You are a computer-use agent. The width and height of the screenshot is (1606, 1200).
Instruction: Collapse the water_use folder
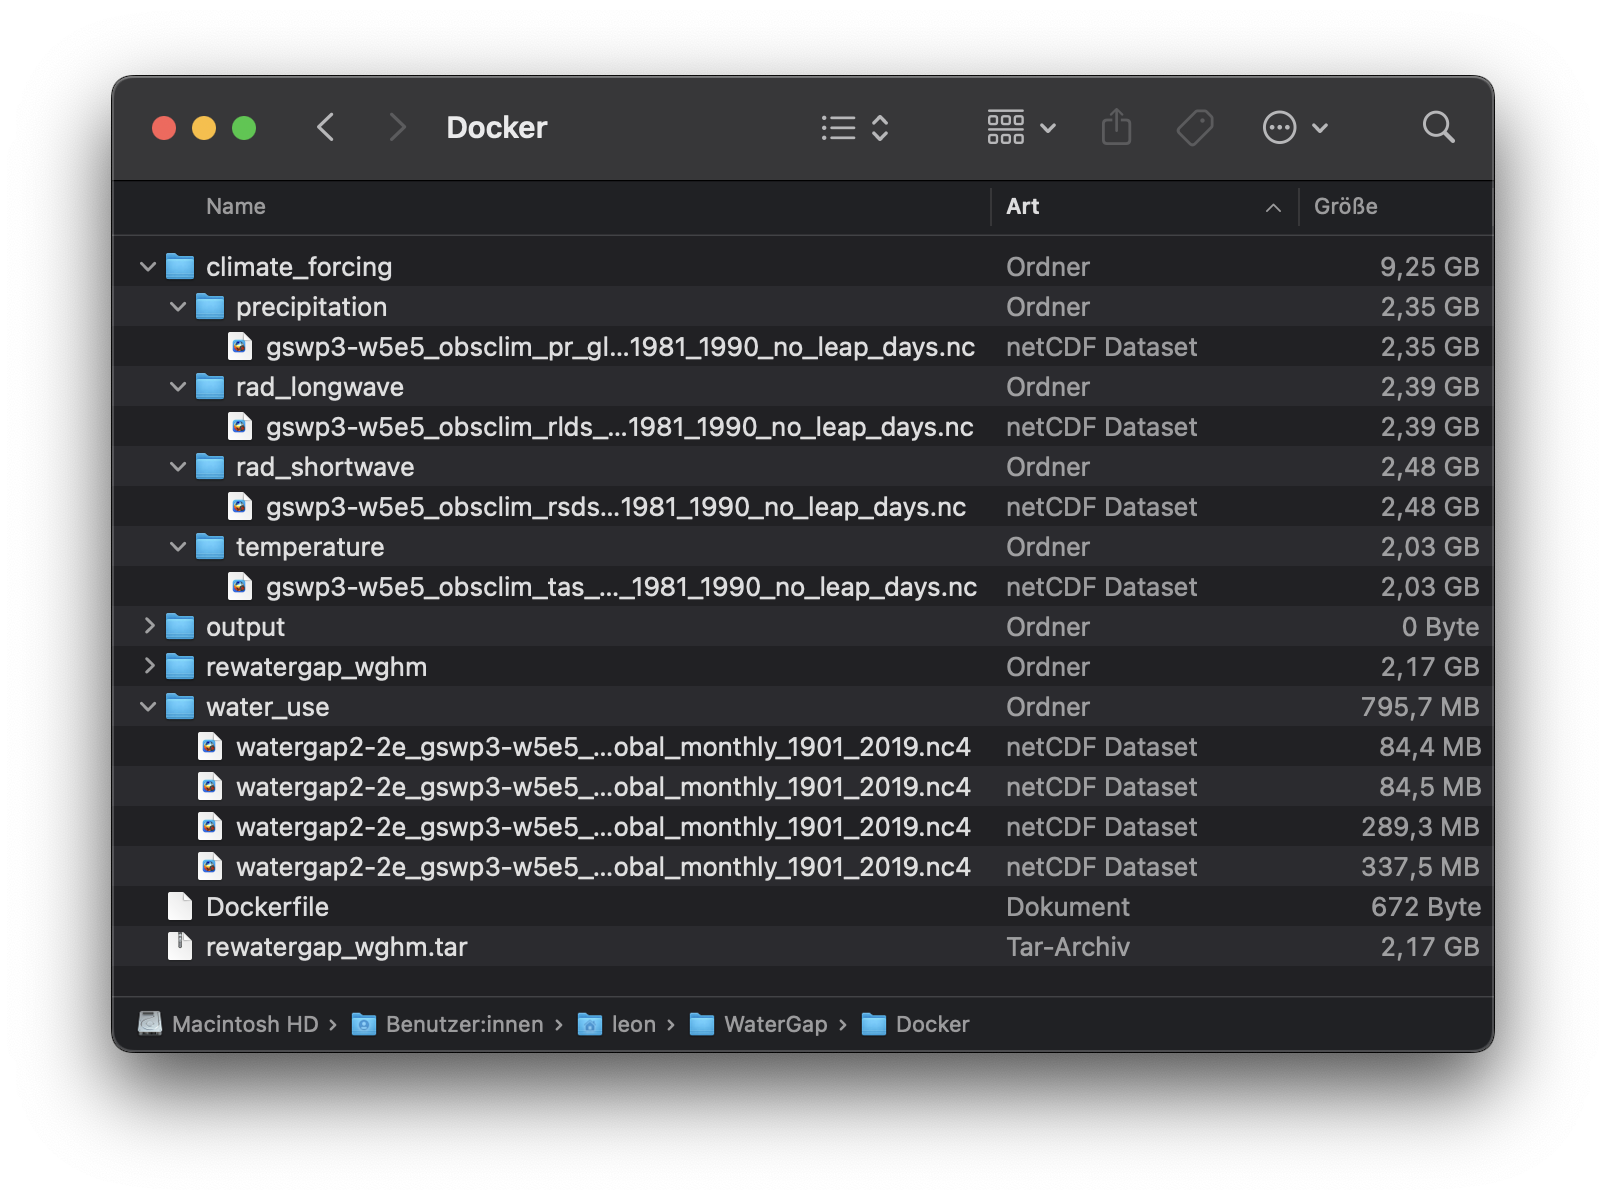click(x=148, y=707)
